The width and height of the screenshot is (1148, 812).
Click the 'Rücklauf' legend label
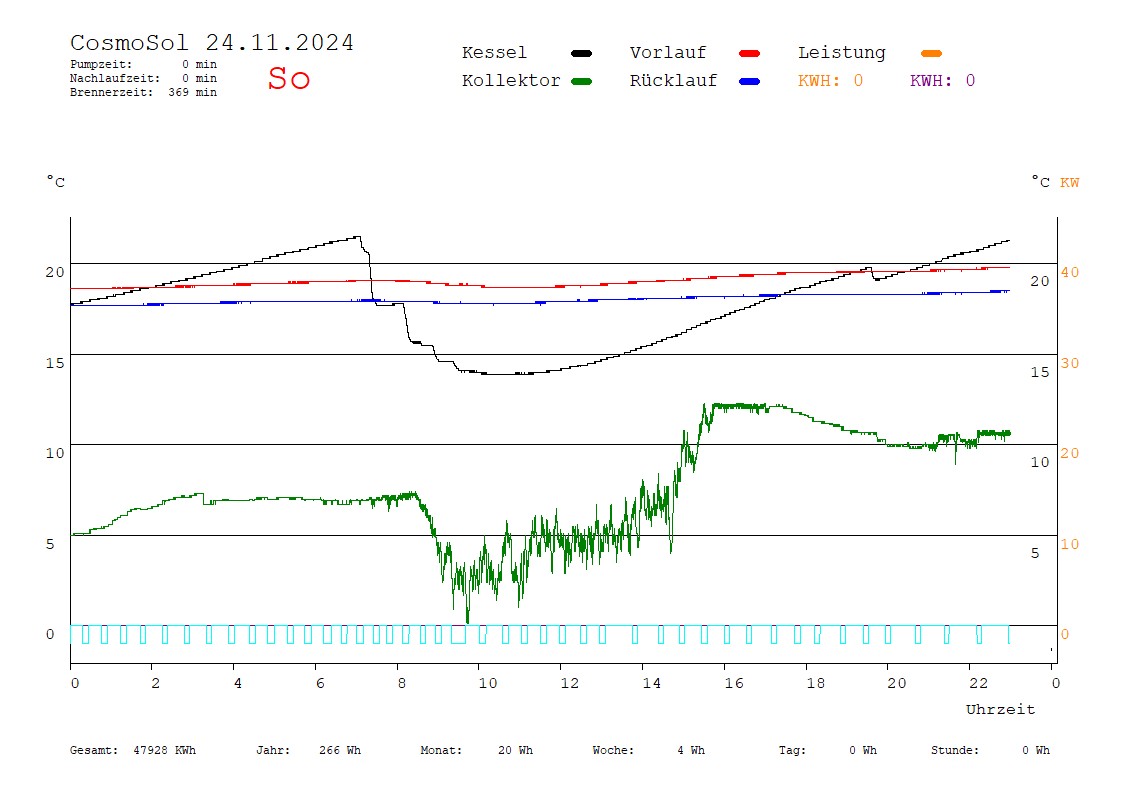click(674, 81)
